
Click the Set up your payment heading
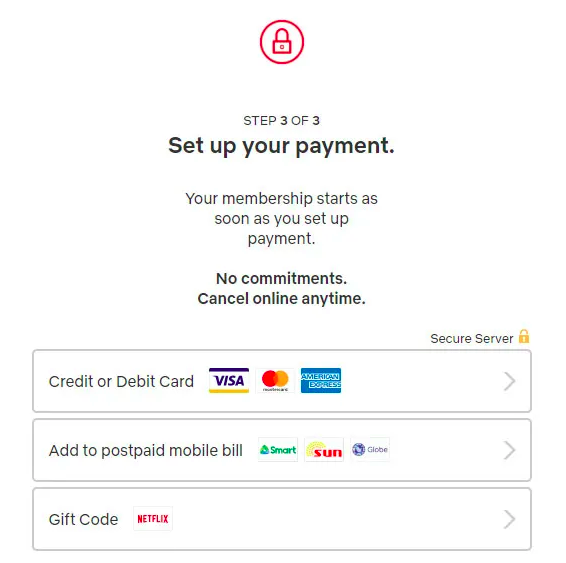(x=282, y=146)
